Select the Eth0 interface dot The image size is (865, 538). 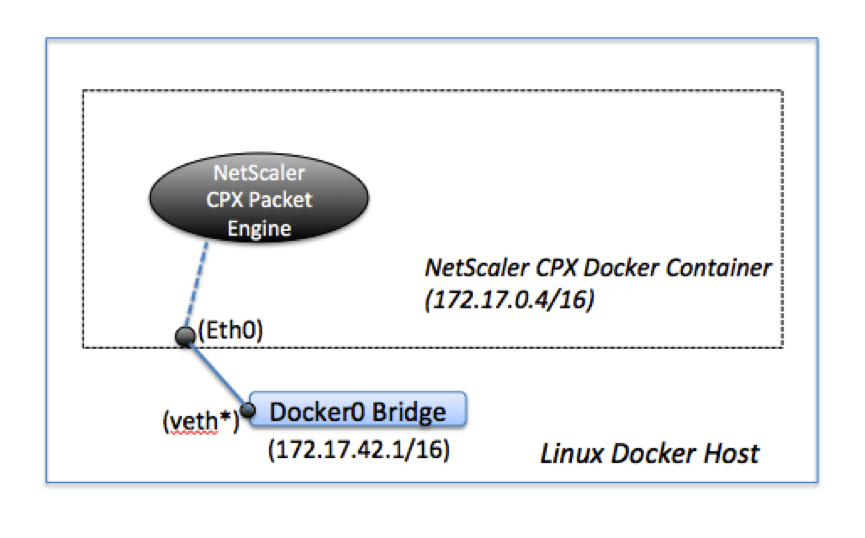184,336
